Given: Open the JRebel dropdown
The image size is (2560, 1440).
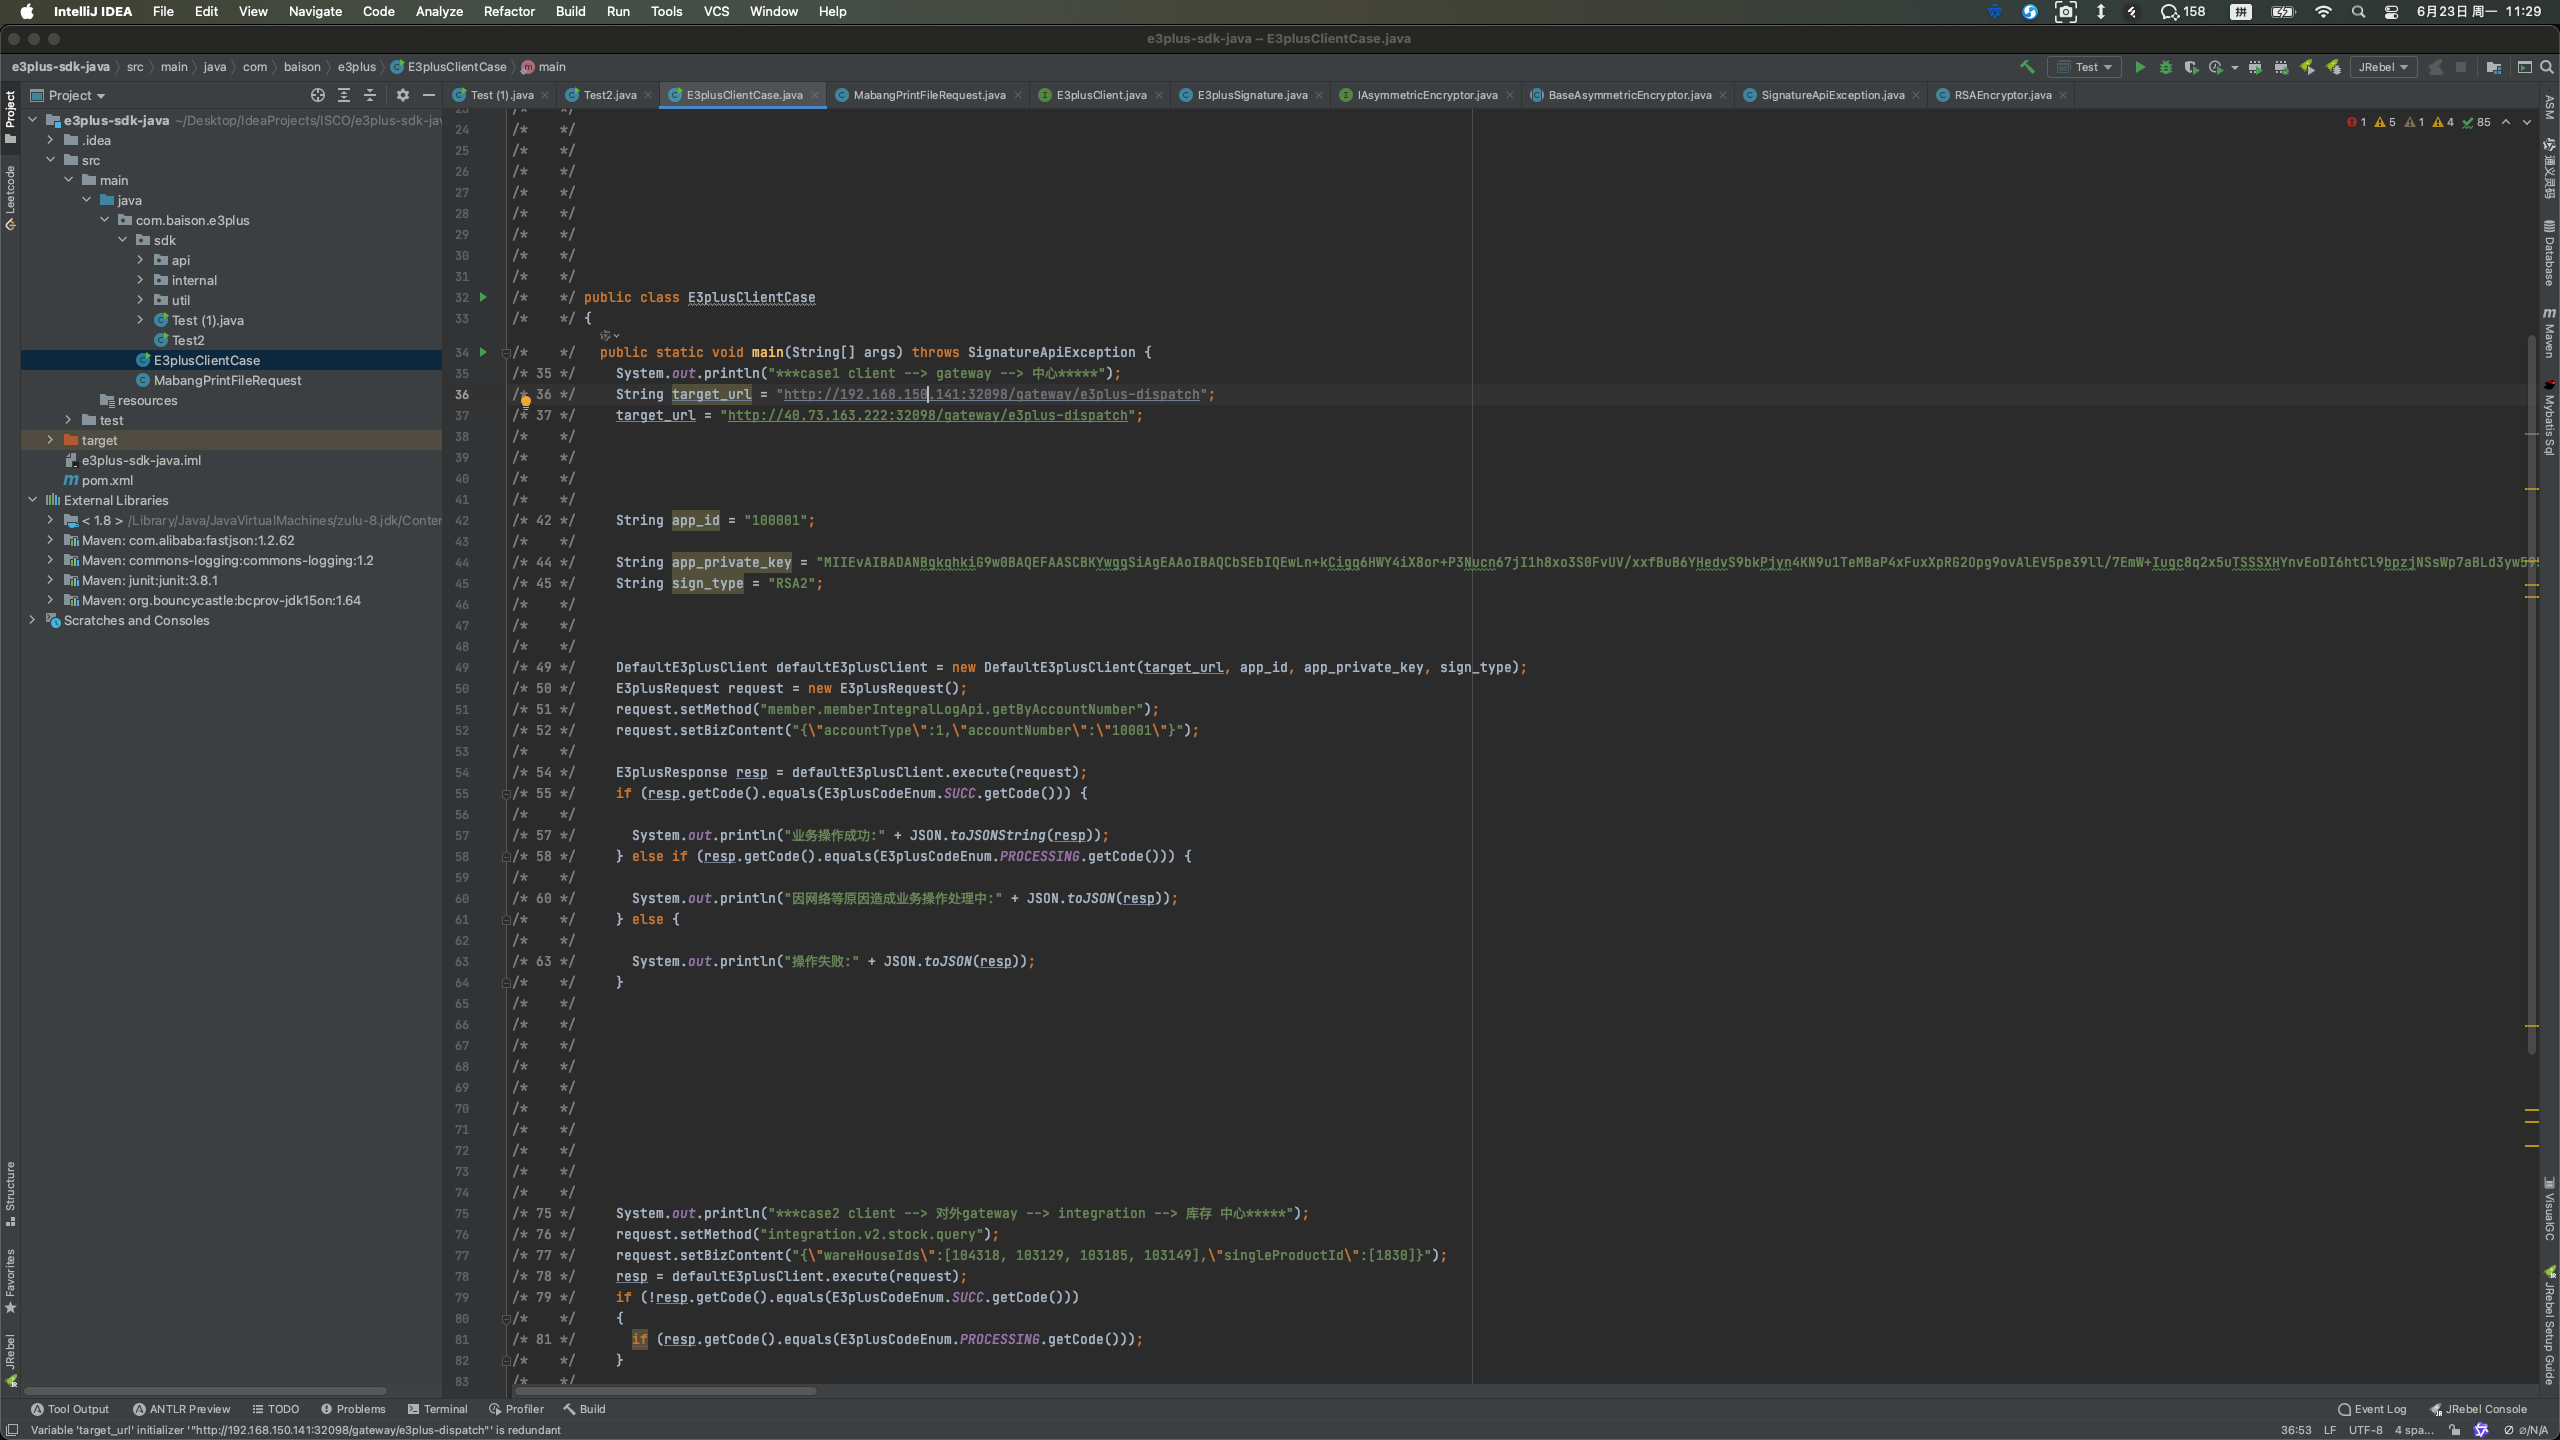Looking at the screenshot, I should [2382, 67].
